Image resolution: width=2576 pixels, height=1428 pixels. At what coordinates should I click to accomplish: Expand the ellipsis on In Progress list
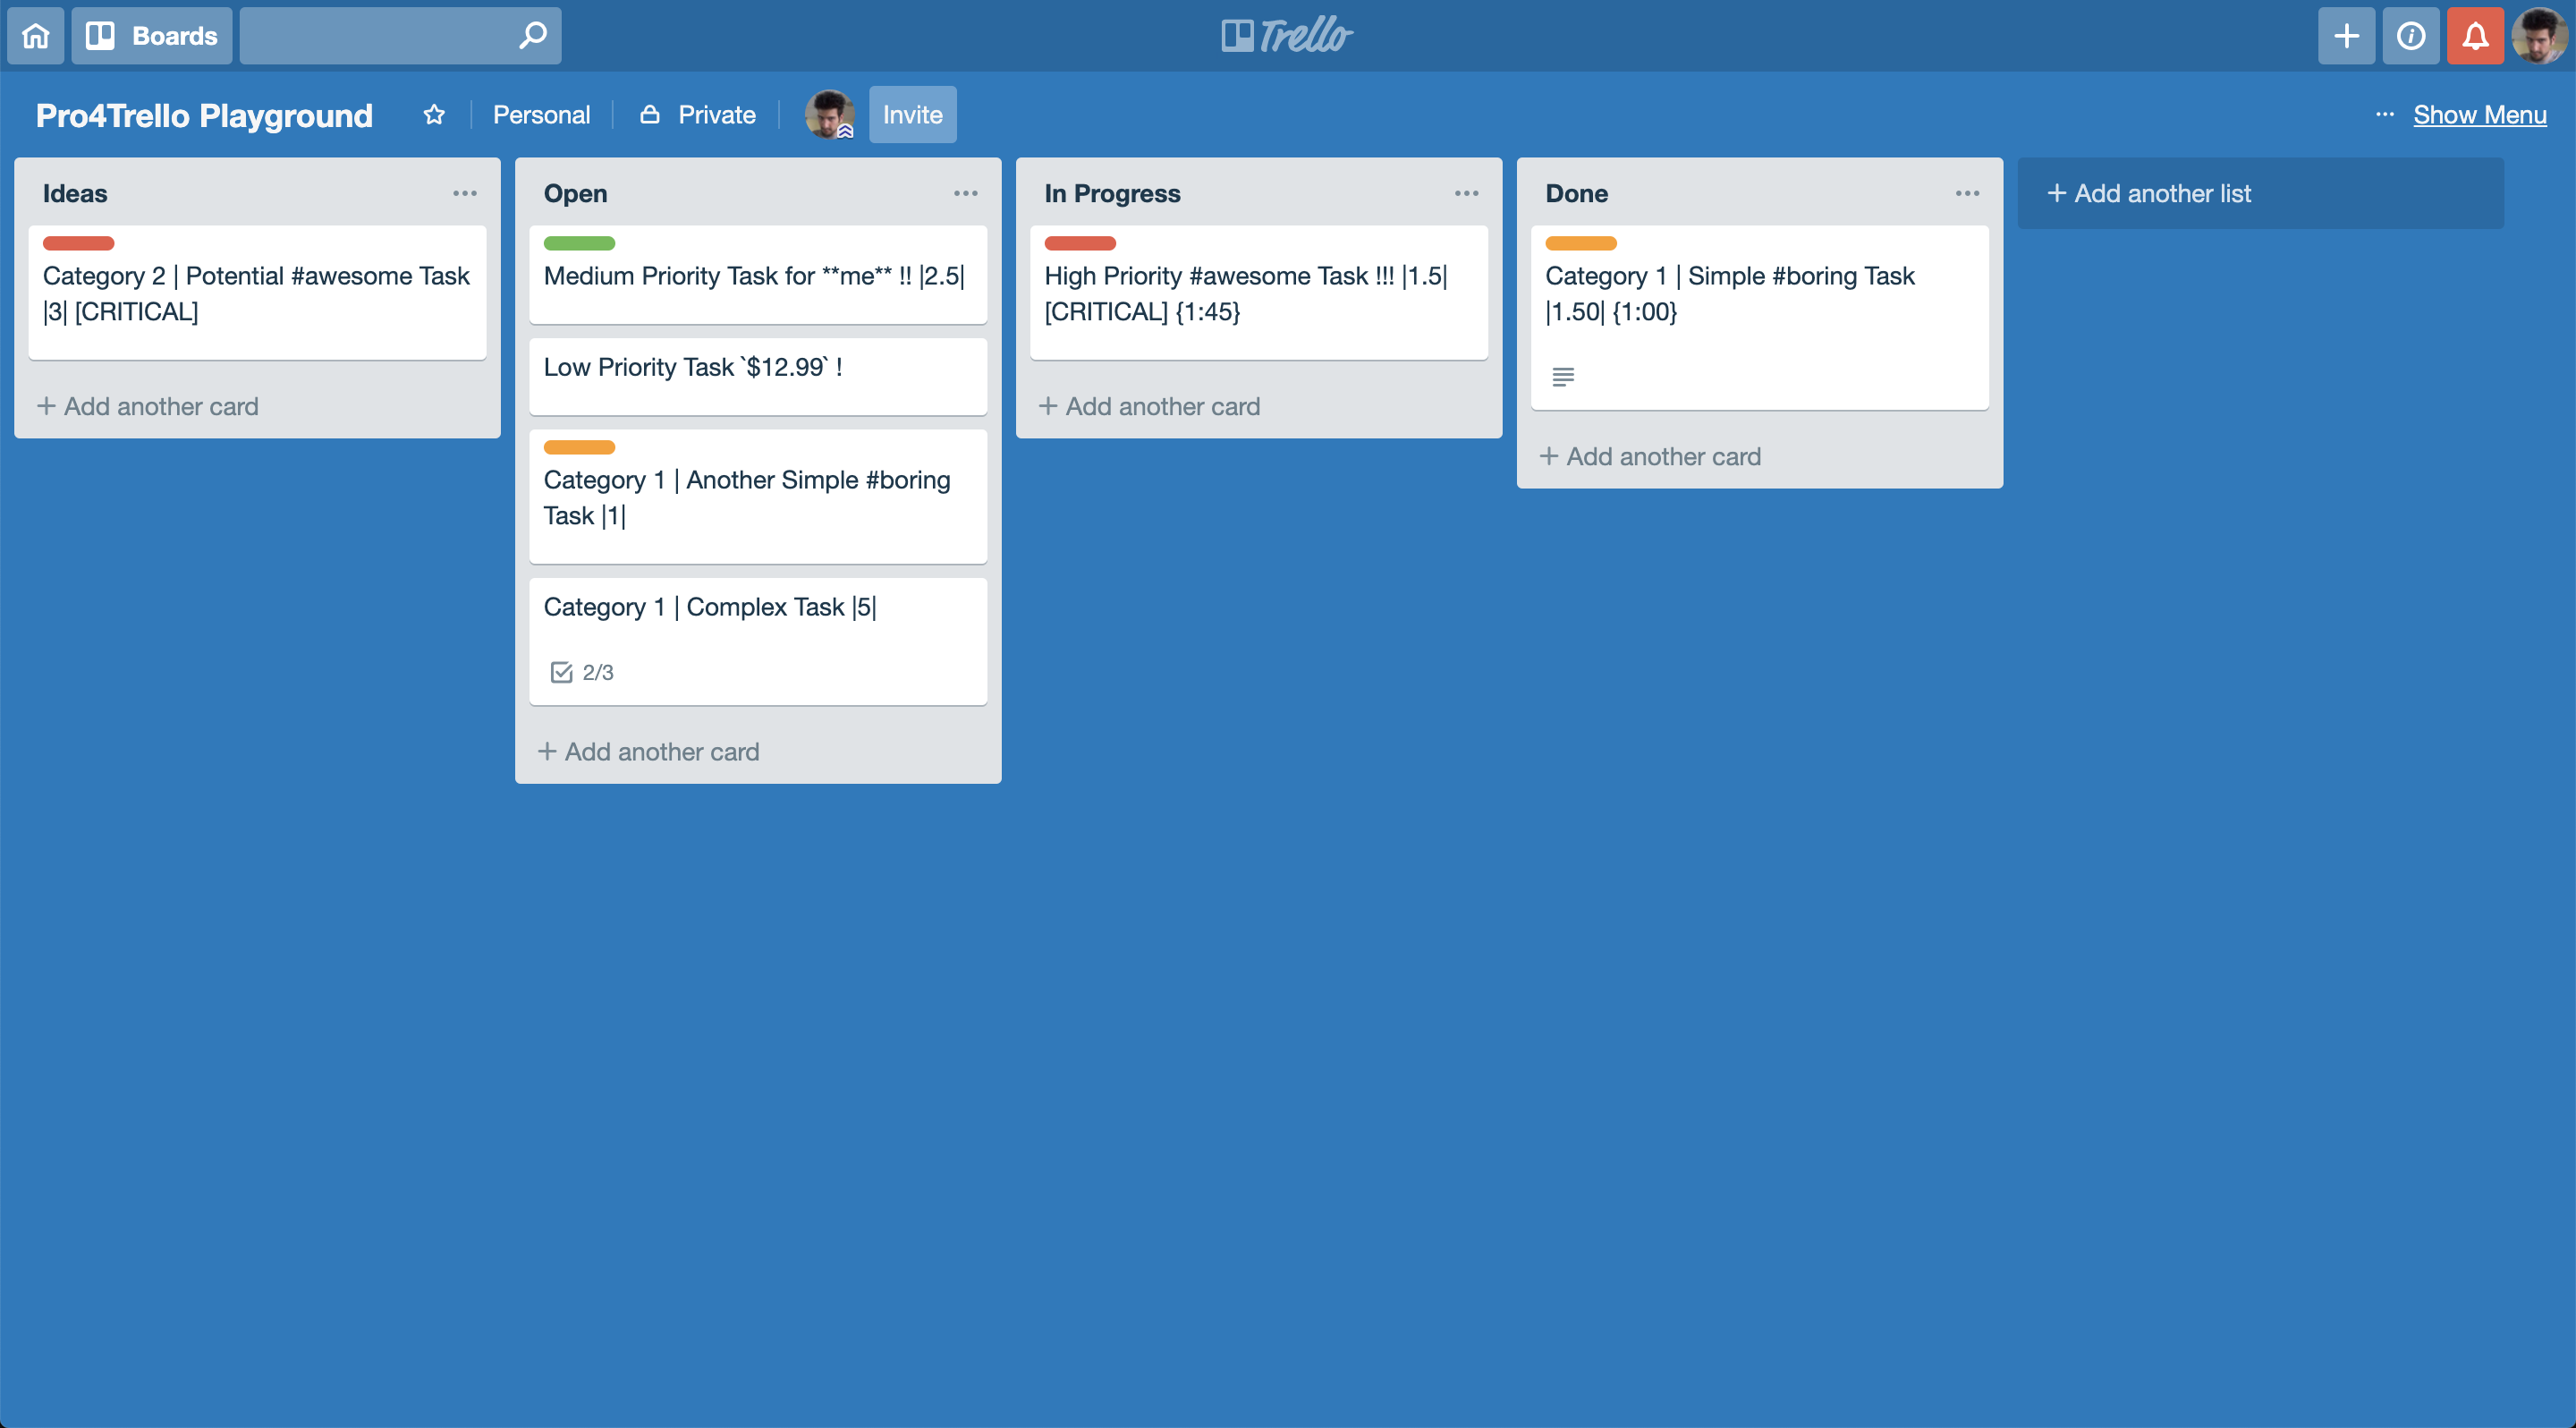(1469, 193)
